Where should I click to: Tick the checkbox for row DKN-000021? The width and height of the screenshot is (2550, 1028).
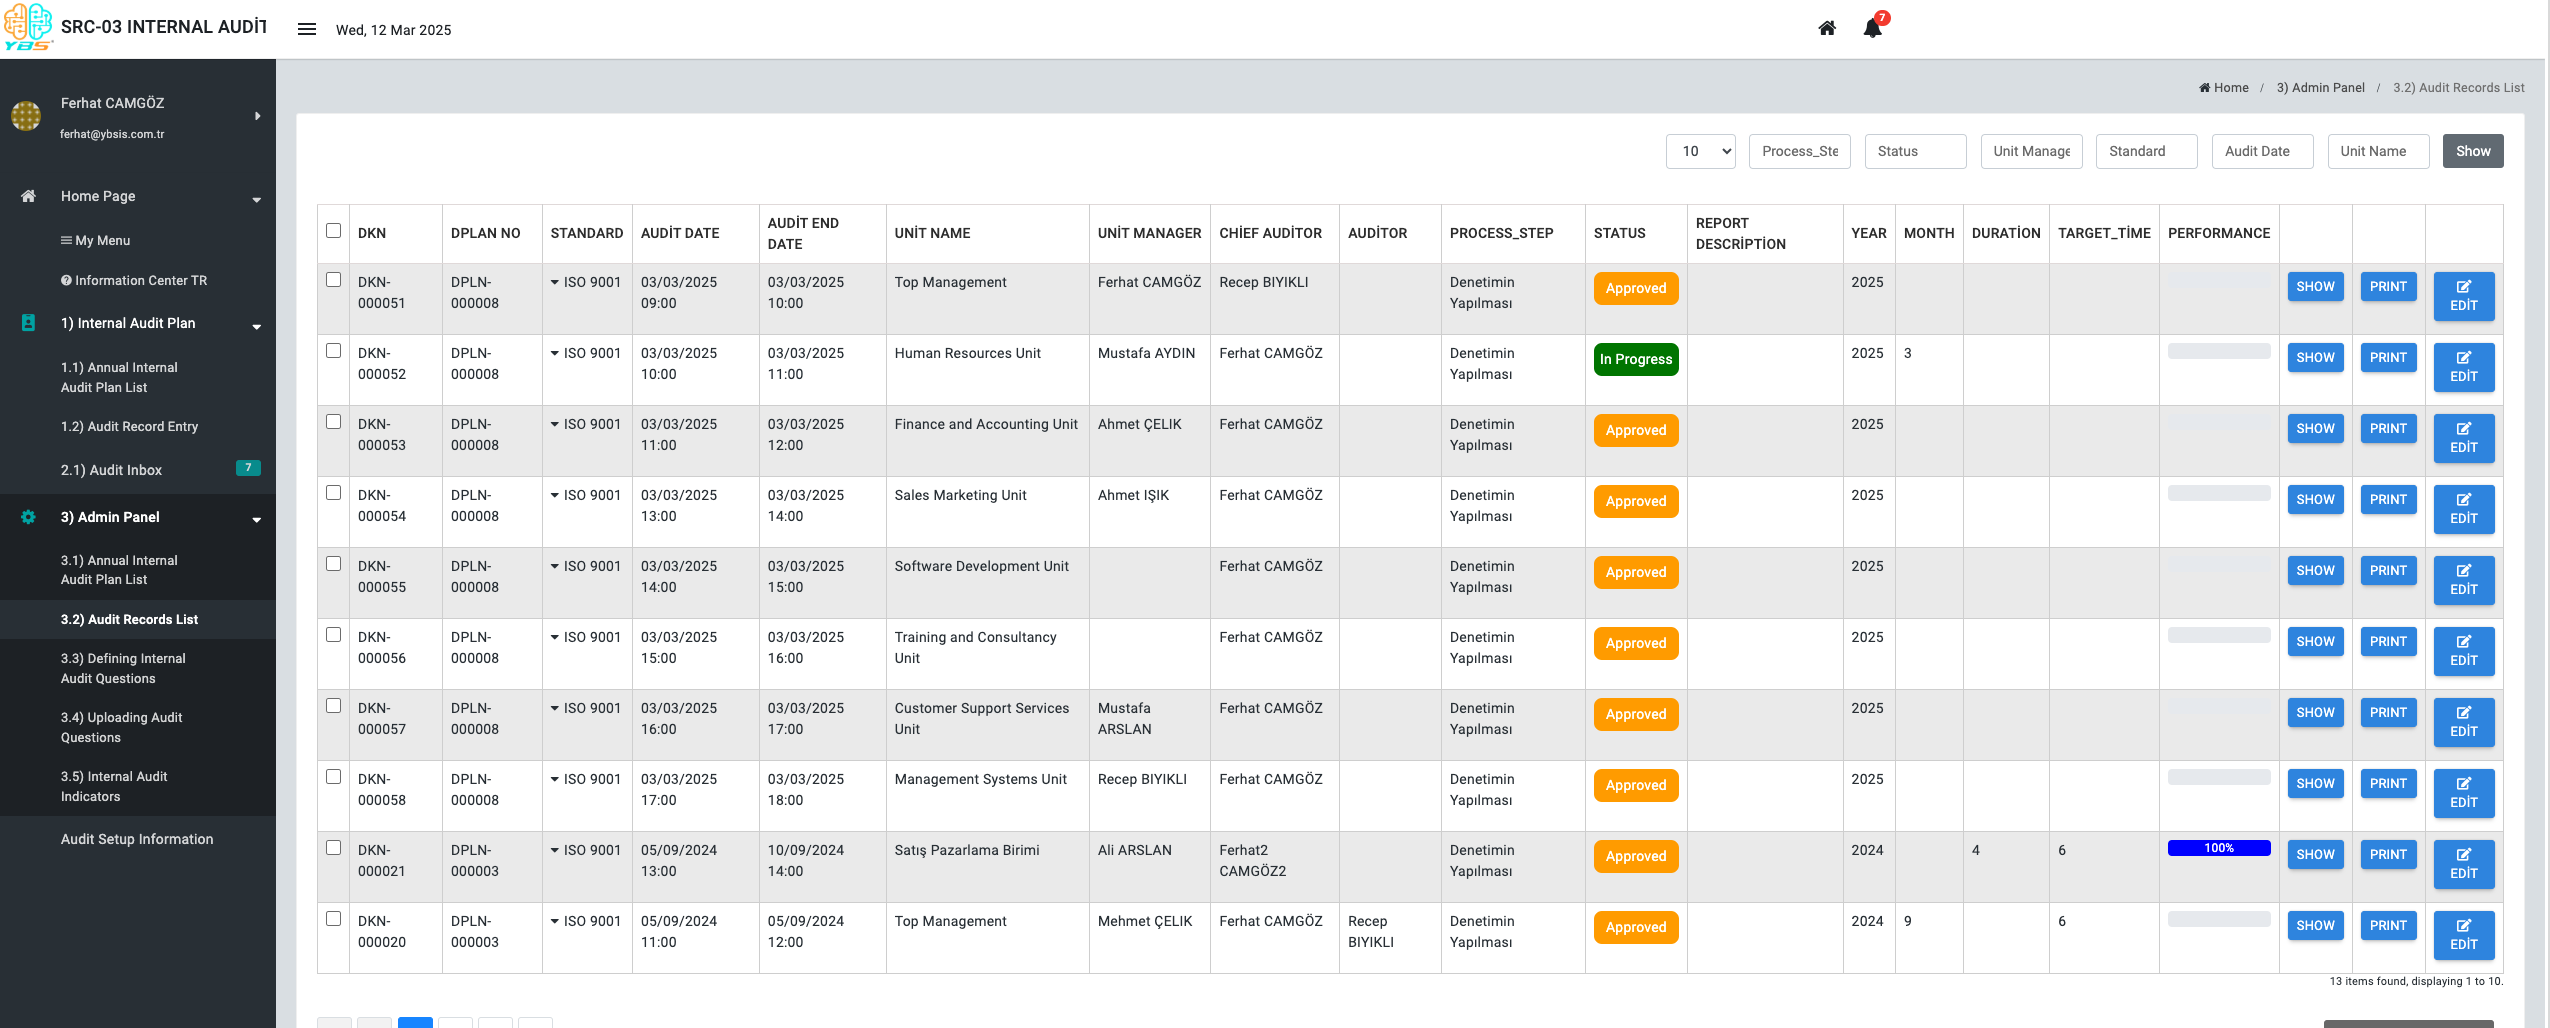pyautogui.click(x=333, y=848)
